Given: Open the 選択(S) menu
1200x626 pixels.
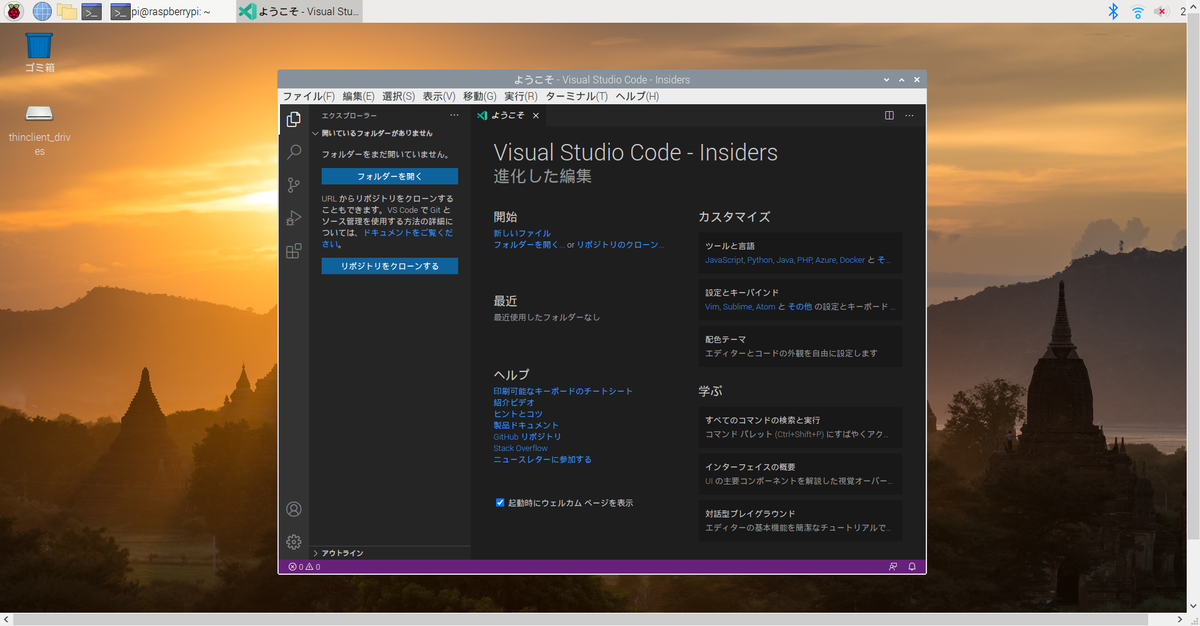Looking at the screenshot, I should 398,96.
